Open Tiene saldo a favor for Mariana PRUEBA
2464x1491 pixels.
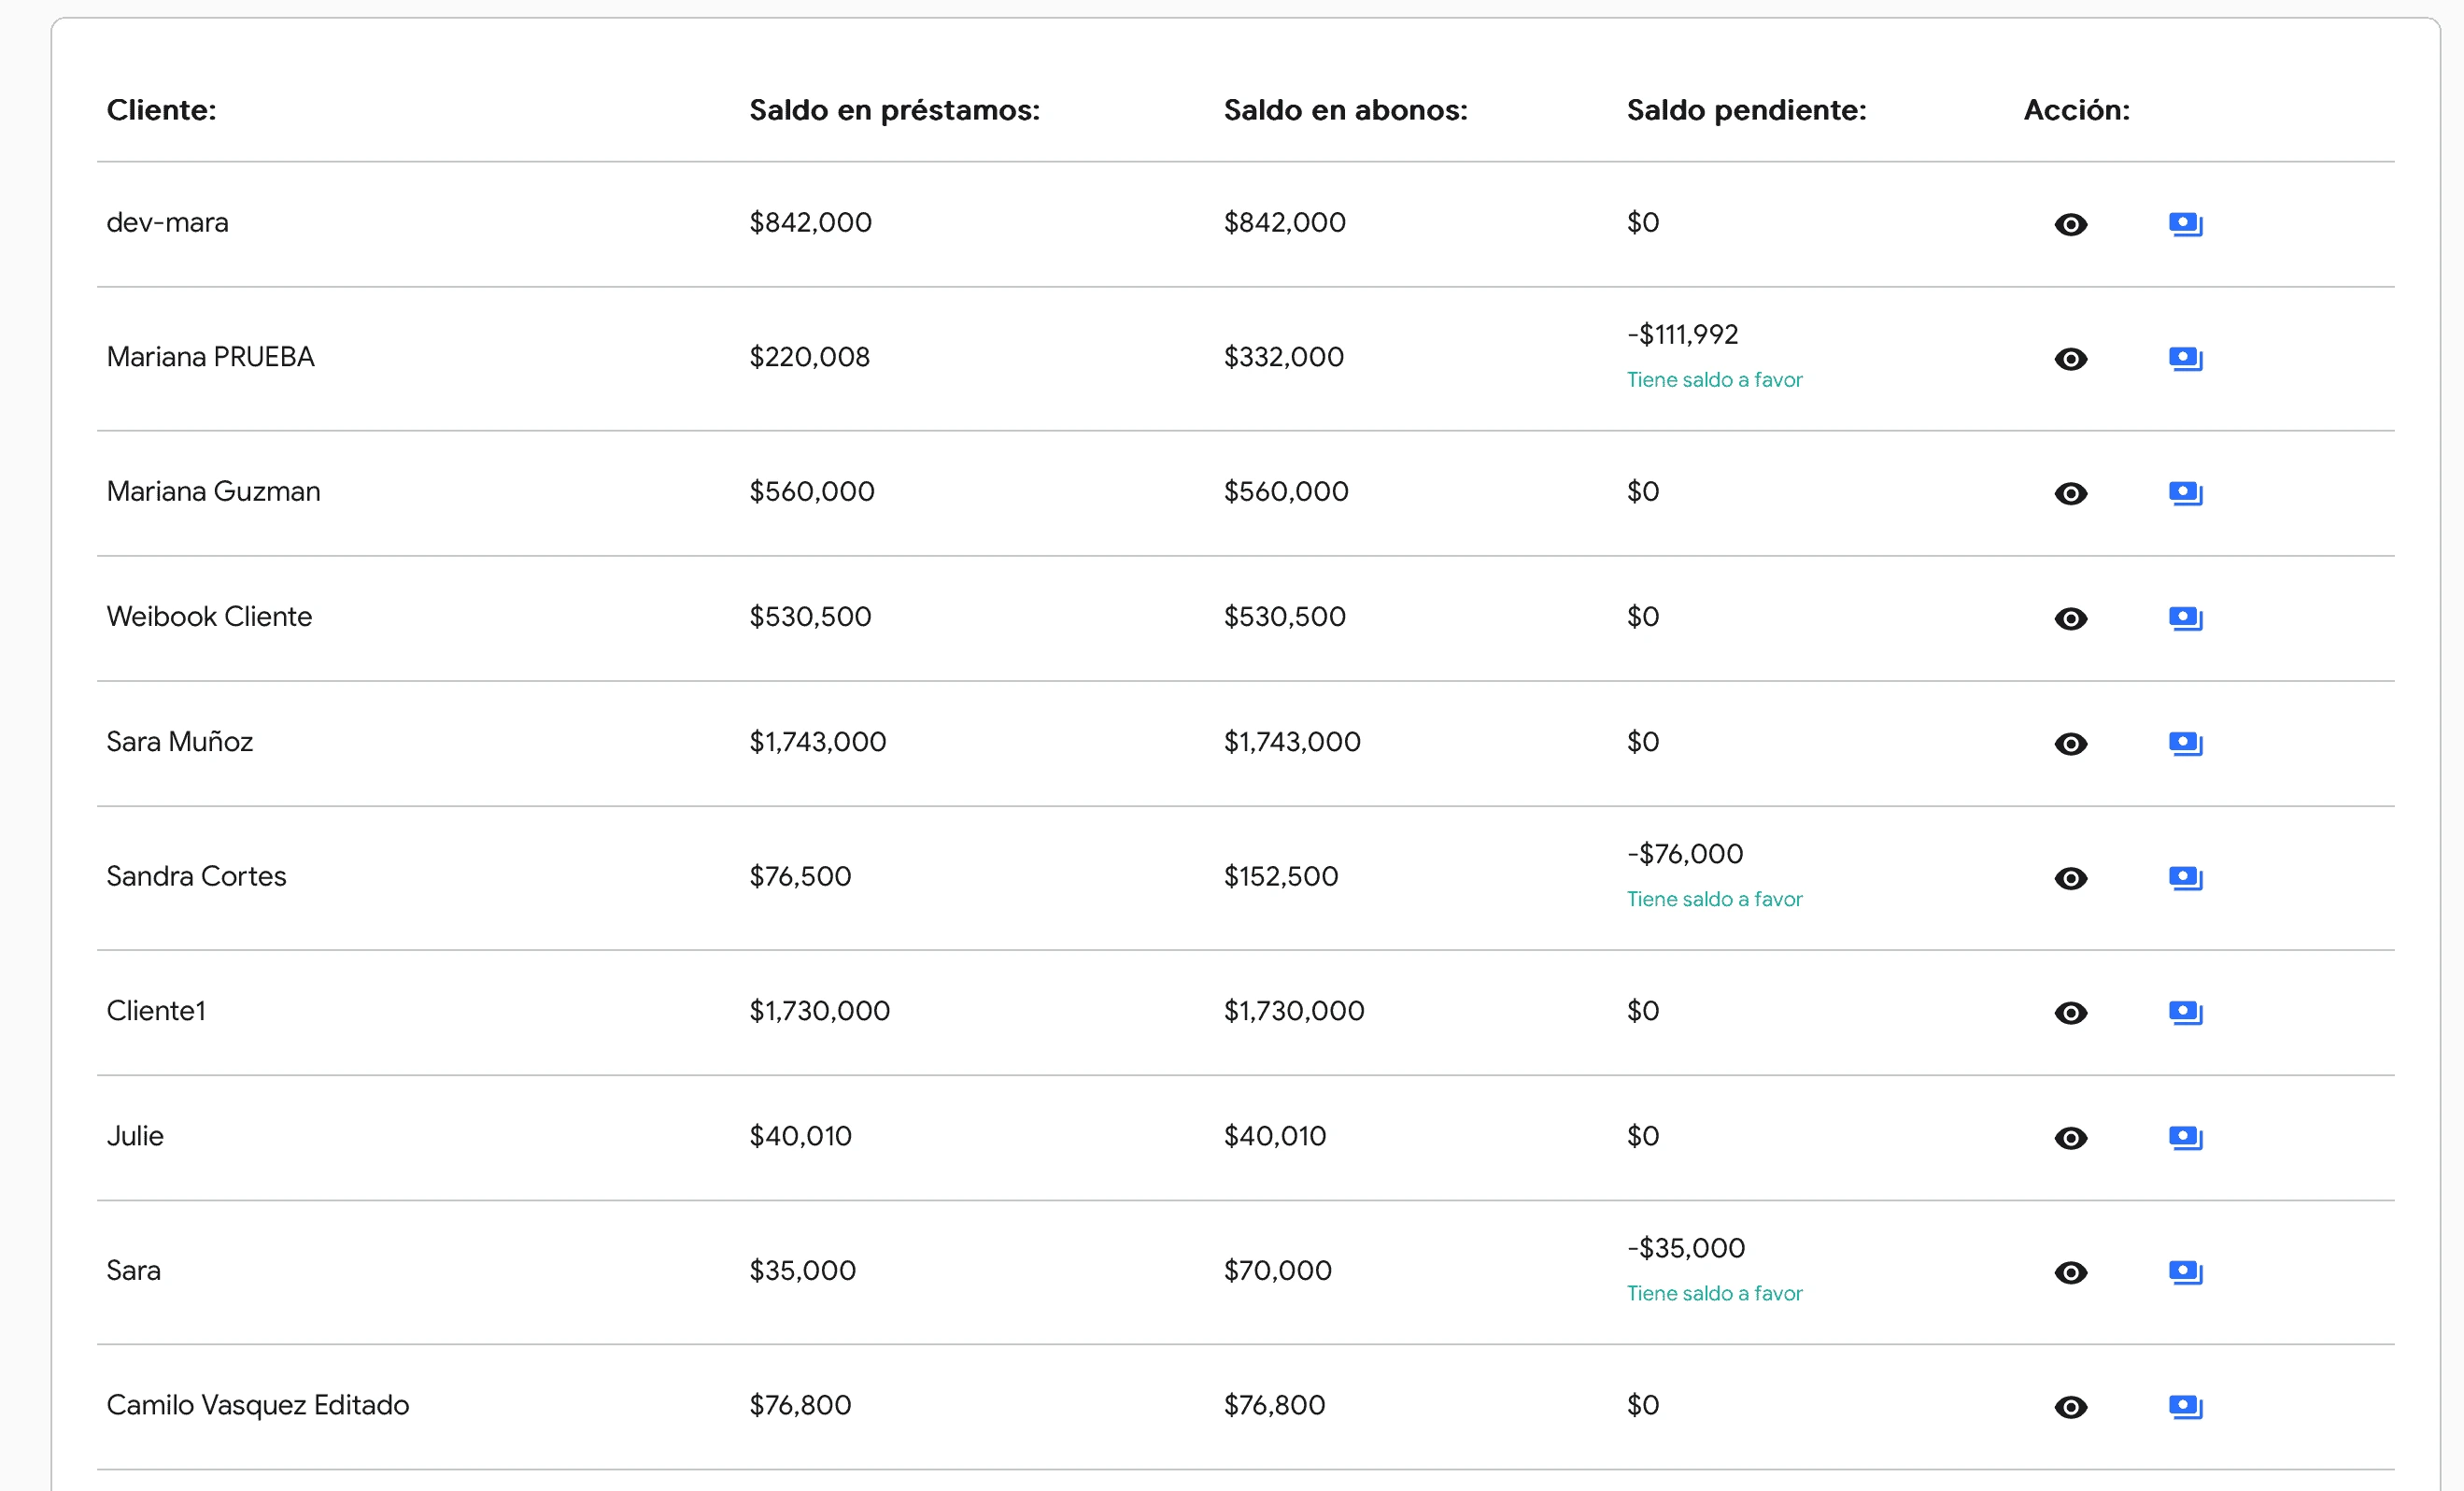coord(1714,379)
